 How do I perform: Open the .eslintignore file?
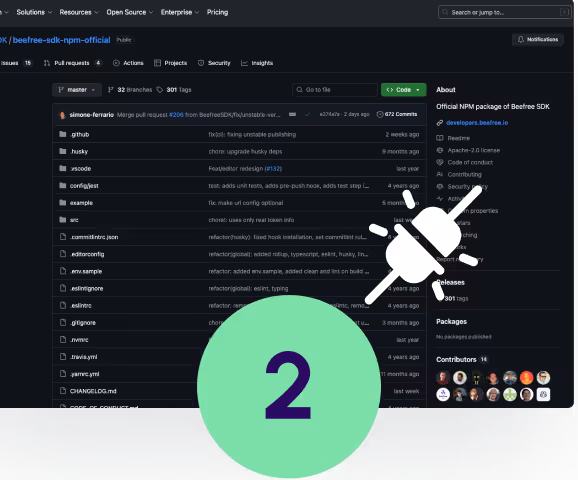(x=87, y=288)
